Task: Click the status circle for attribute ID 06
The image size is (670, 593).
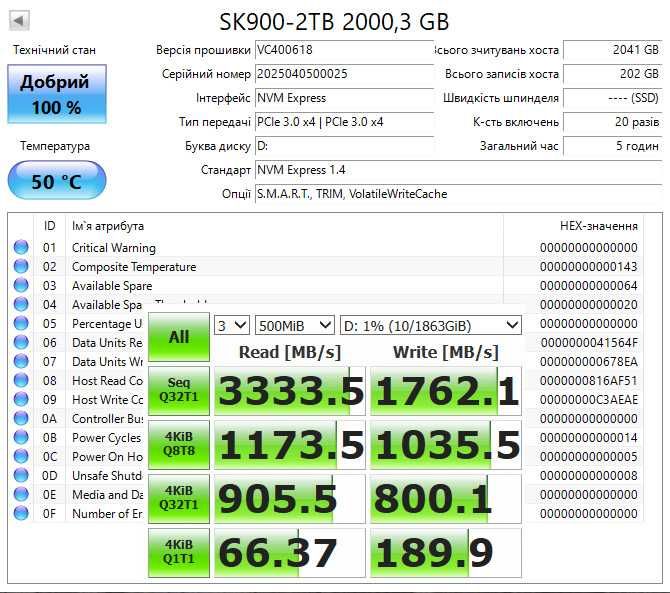Action: click(21, 342)
